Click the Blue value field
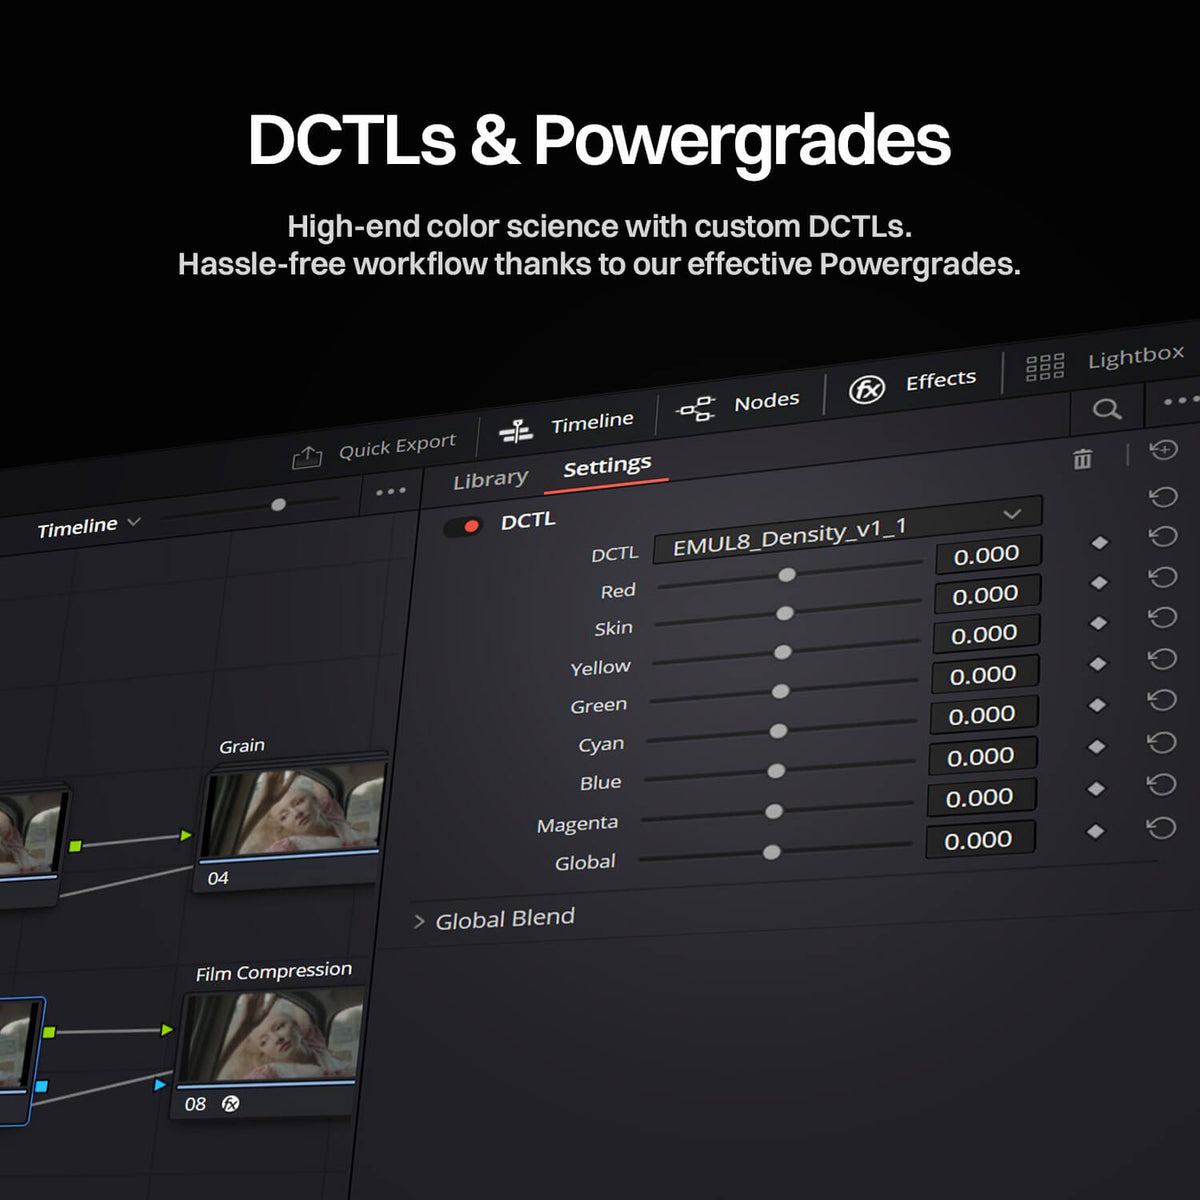The width and height of the screenshot is (1200, 1200). [x=982, y=758]
